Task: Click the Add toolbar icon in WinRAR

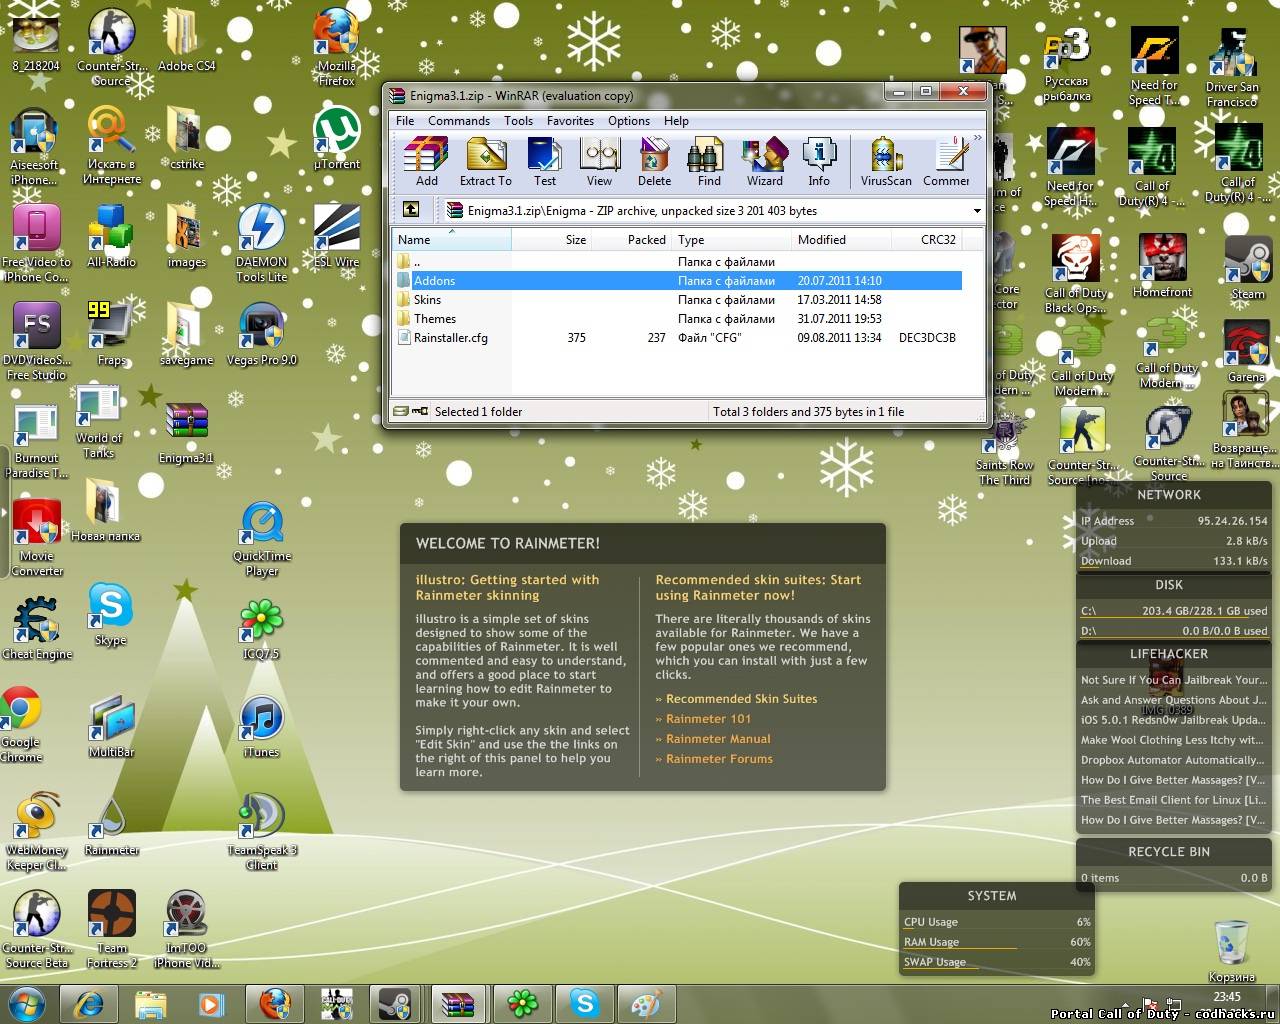Action: click(x=426, y=162)
